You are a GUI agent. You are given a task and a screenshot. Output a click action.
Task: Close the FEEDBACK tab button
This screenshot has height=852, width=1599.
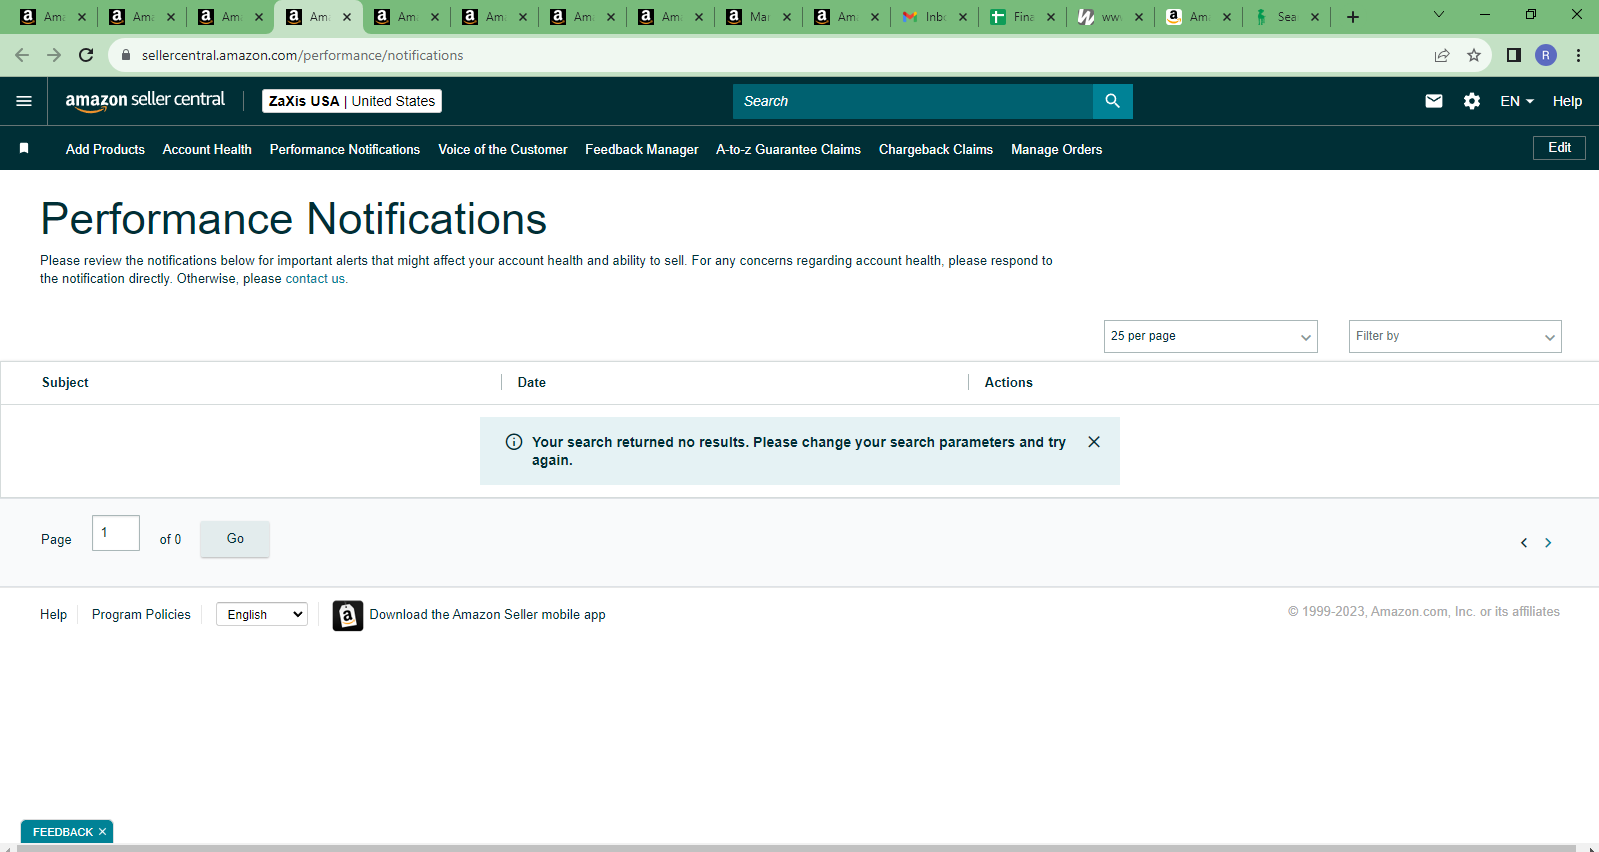click(102, 832)
